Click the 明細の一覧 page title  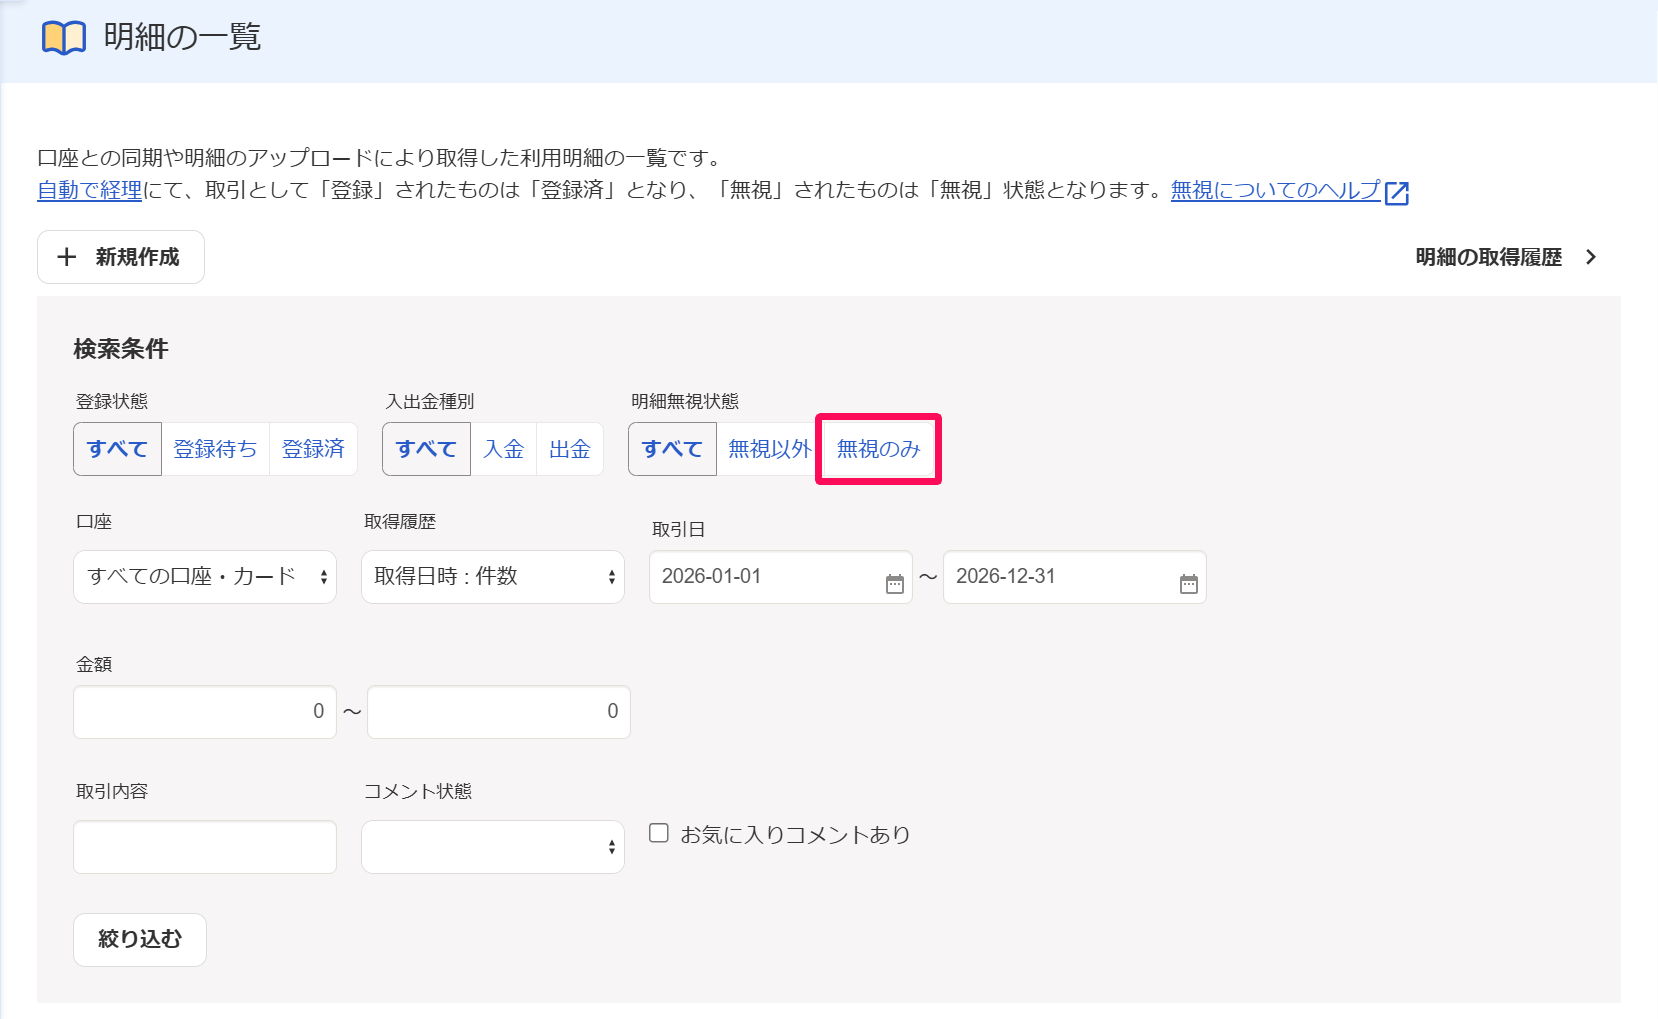click(182, 37)
